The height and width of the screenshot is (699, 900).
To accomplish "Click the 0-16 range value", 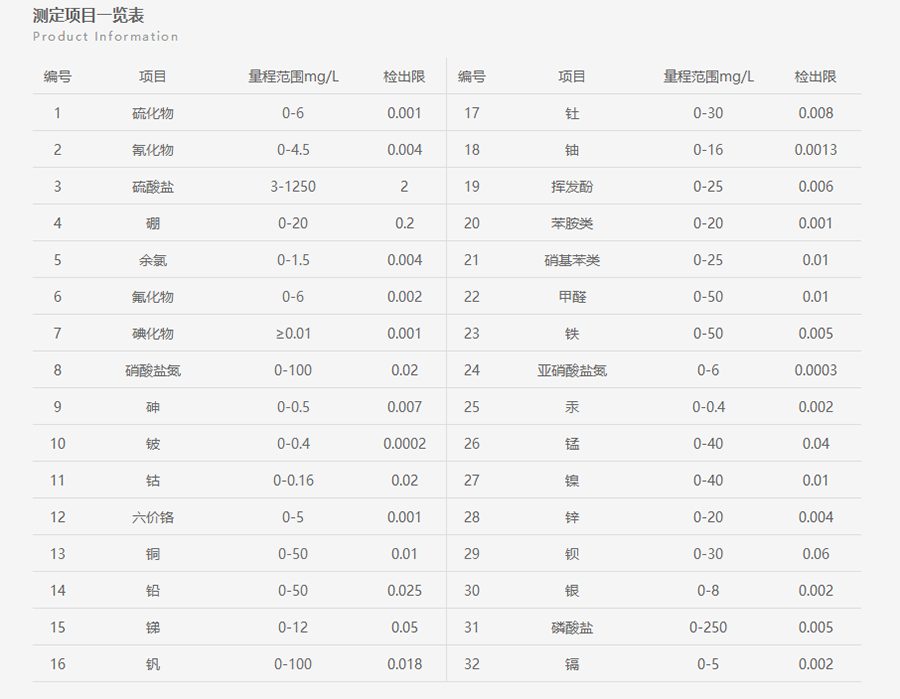I will point(708,150).
